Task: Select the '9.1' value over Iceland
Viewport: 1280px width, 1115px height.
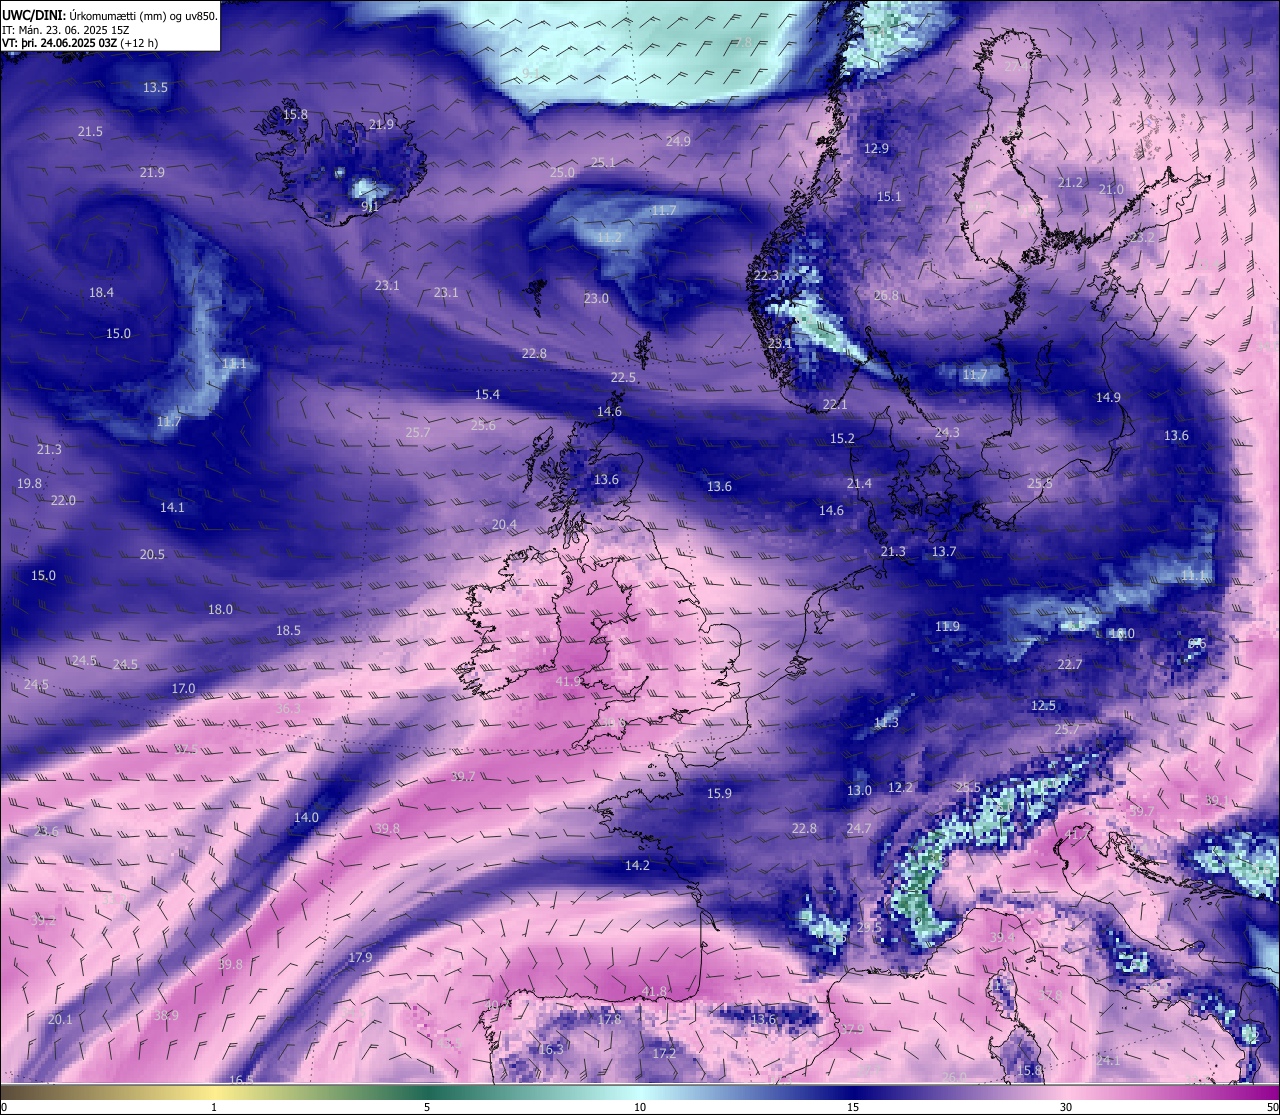Action: point(370,207)
